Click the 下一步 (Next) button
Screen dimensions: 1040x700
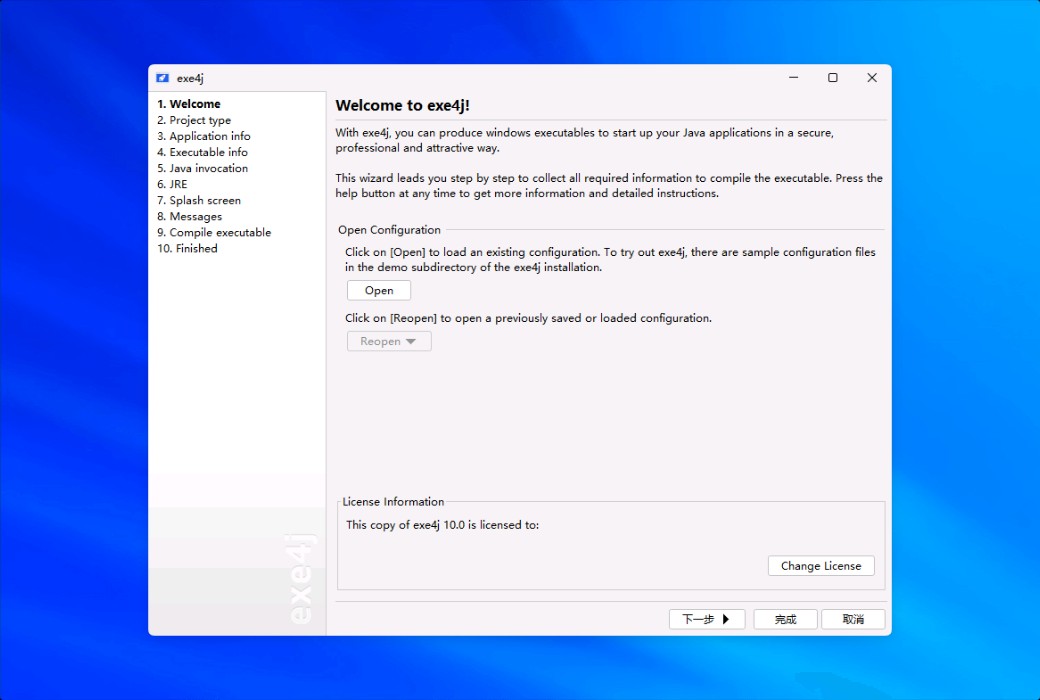coord(707,619)
